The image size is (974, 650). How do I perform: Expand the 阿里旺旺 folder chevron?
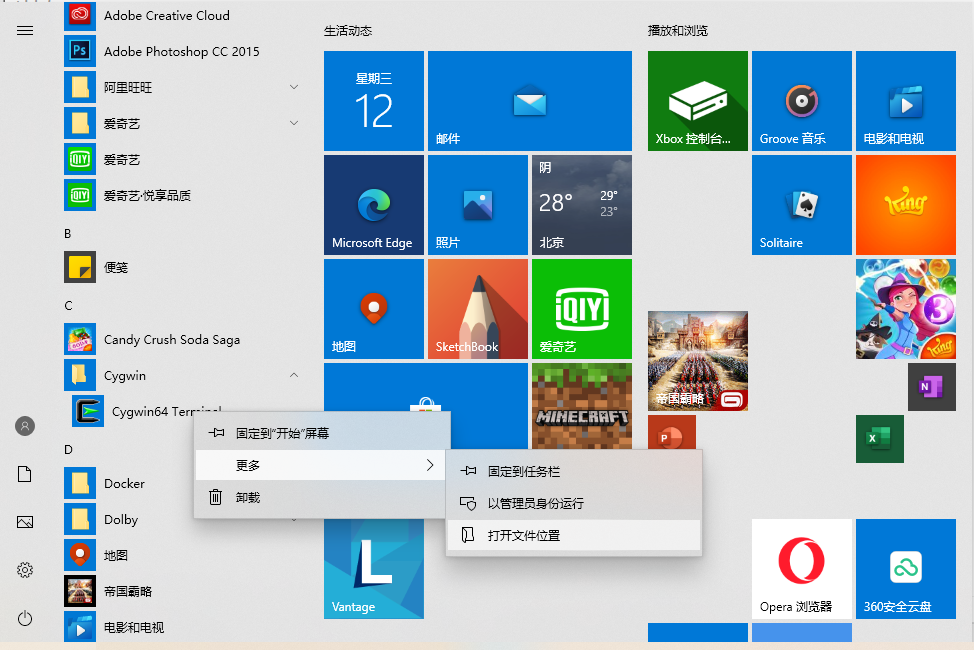(294, 88)
